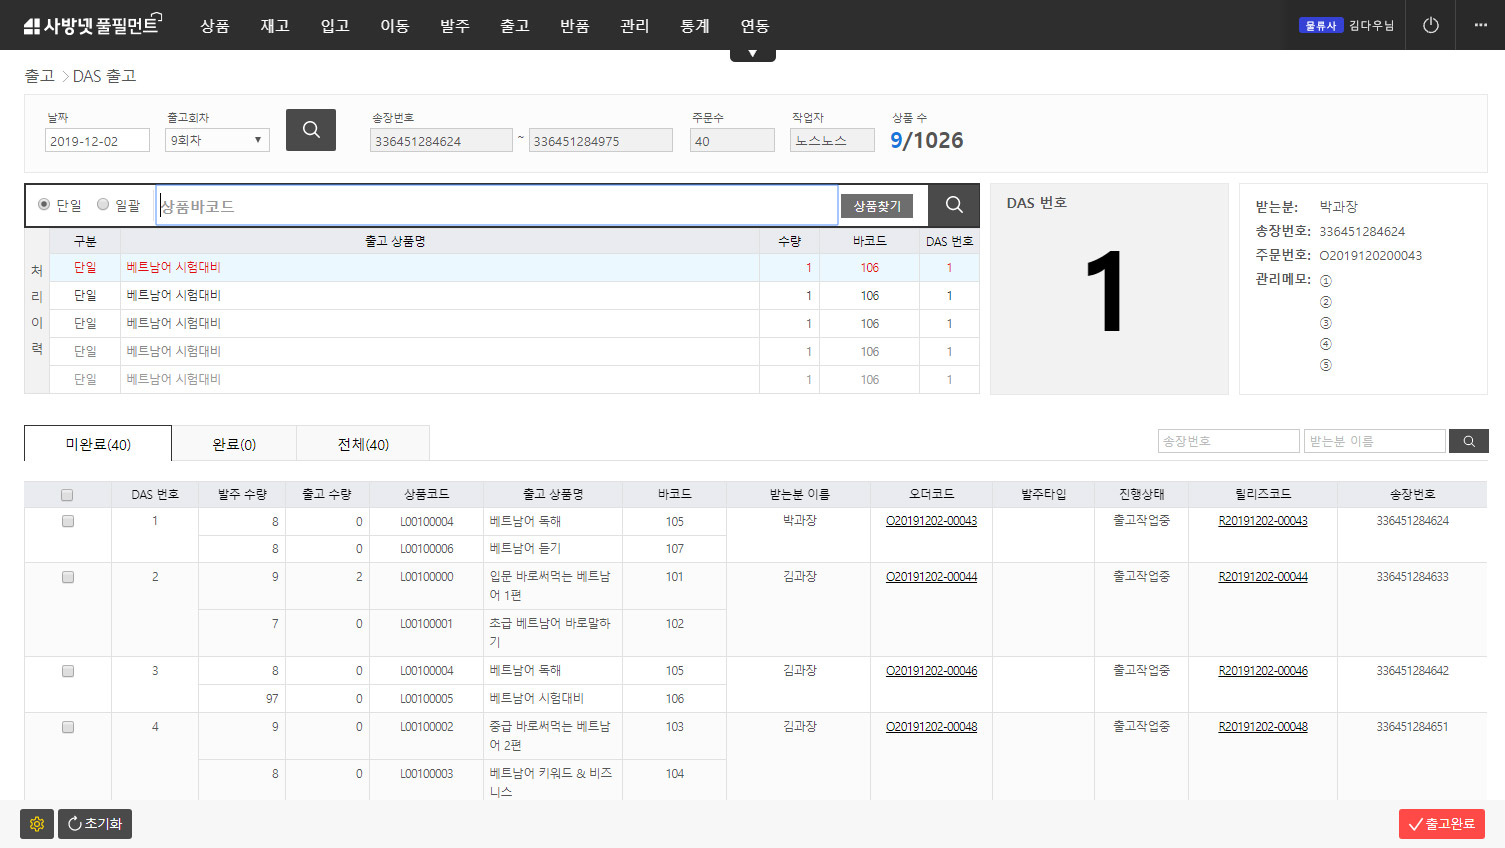Click the magnifier button next to 상품찾기
Screen dimensions: 1505x848
point(954,205)
